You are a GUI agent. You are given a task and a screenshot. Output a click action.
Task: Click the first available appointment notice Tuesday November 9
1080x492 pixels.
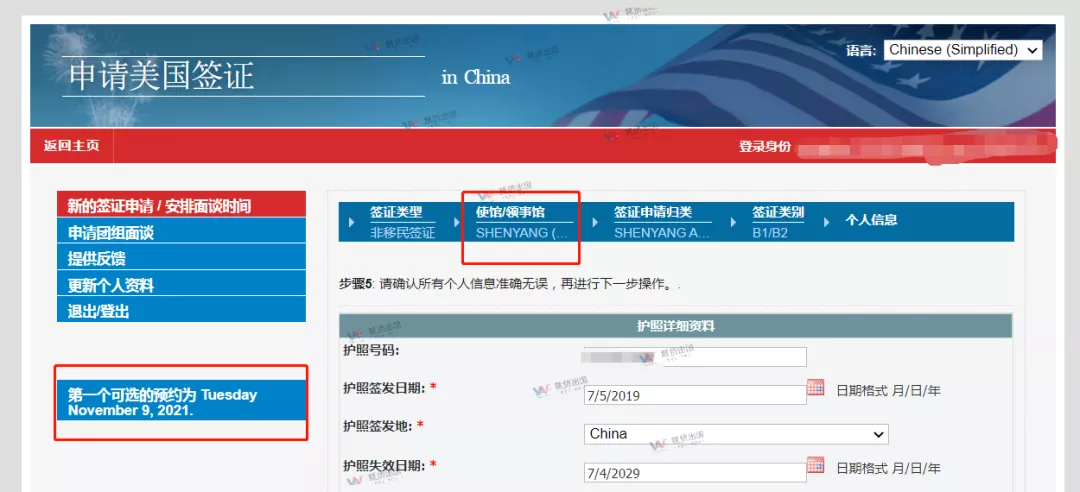180,402
